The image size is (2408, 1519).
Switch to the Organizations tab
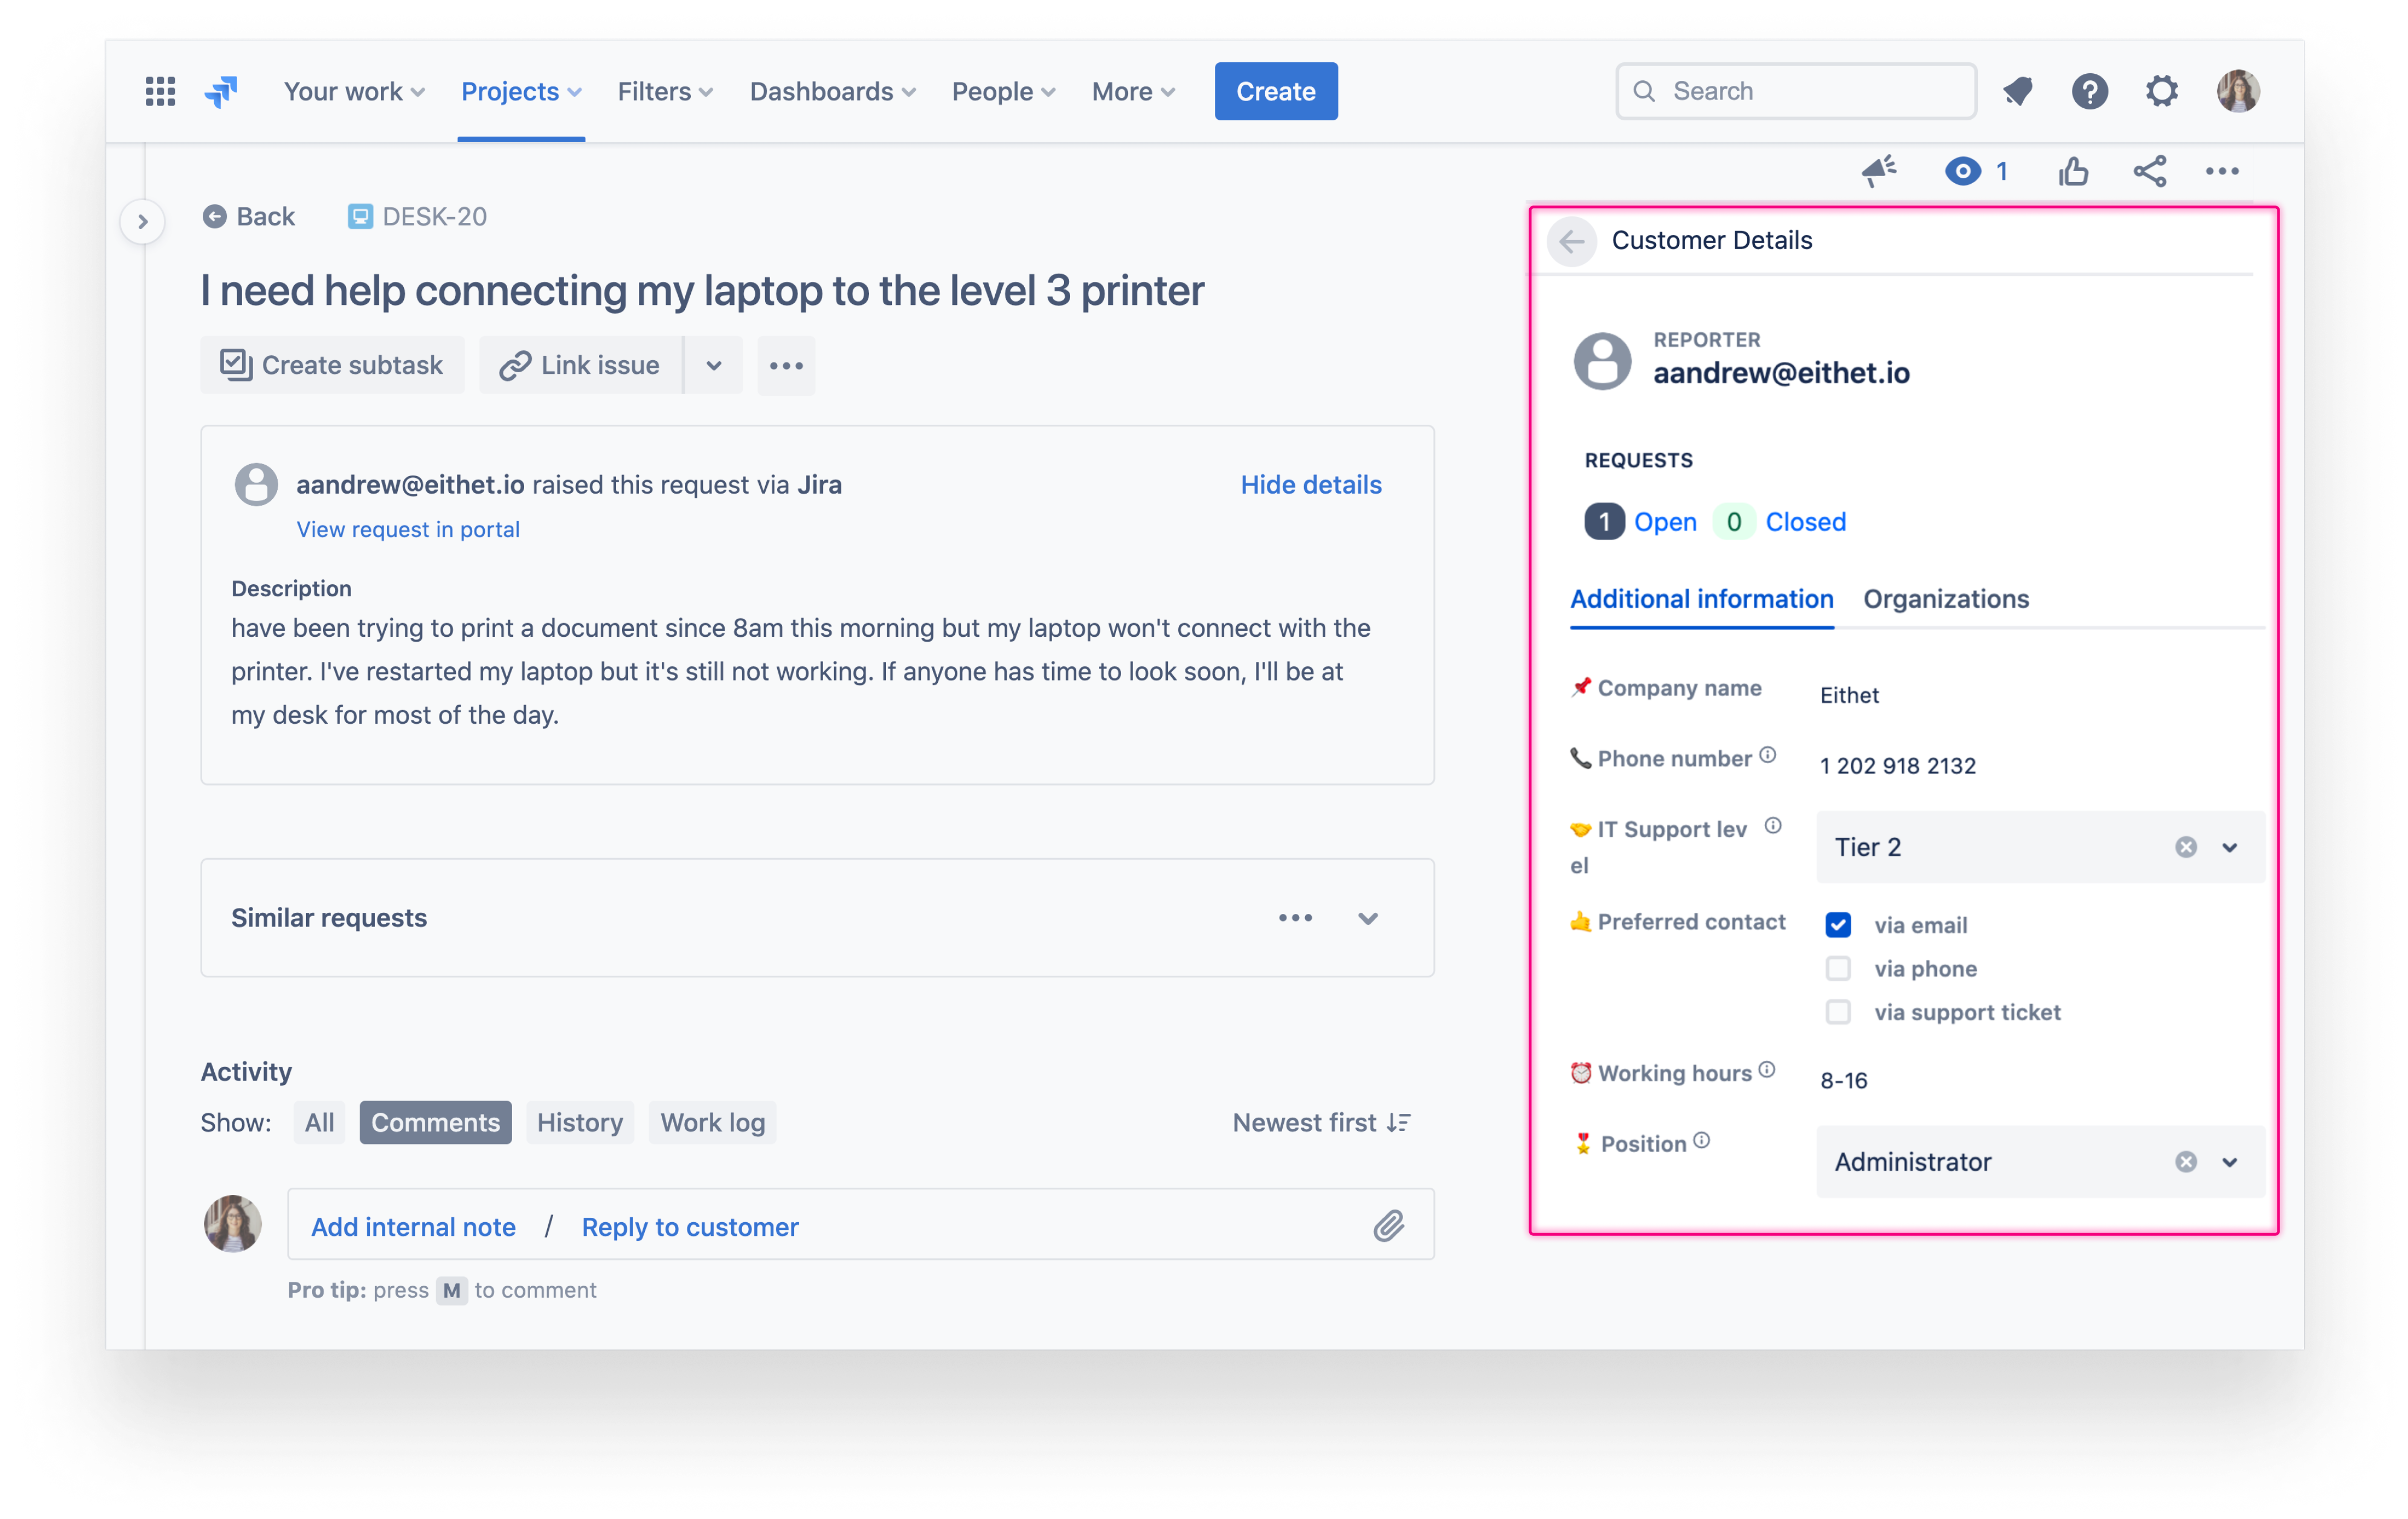[x=1945, y=599]
